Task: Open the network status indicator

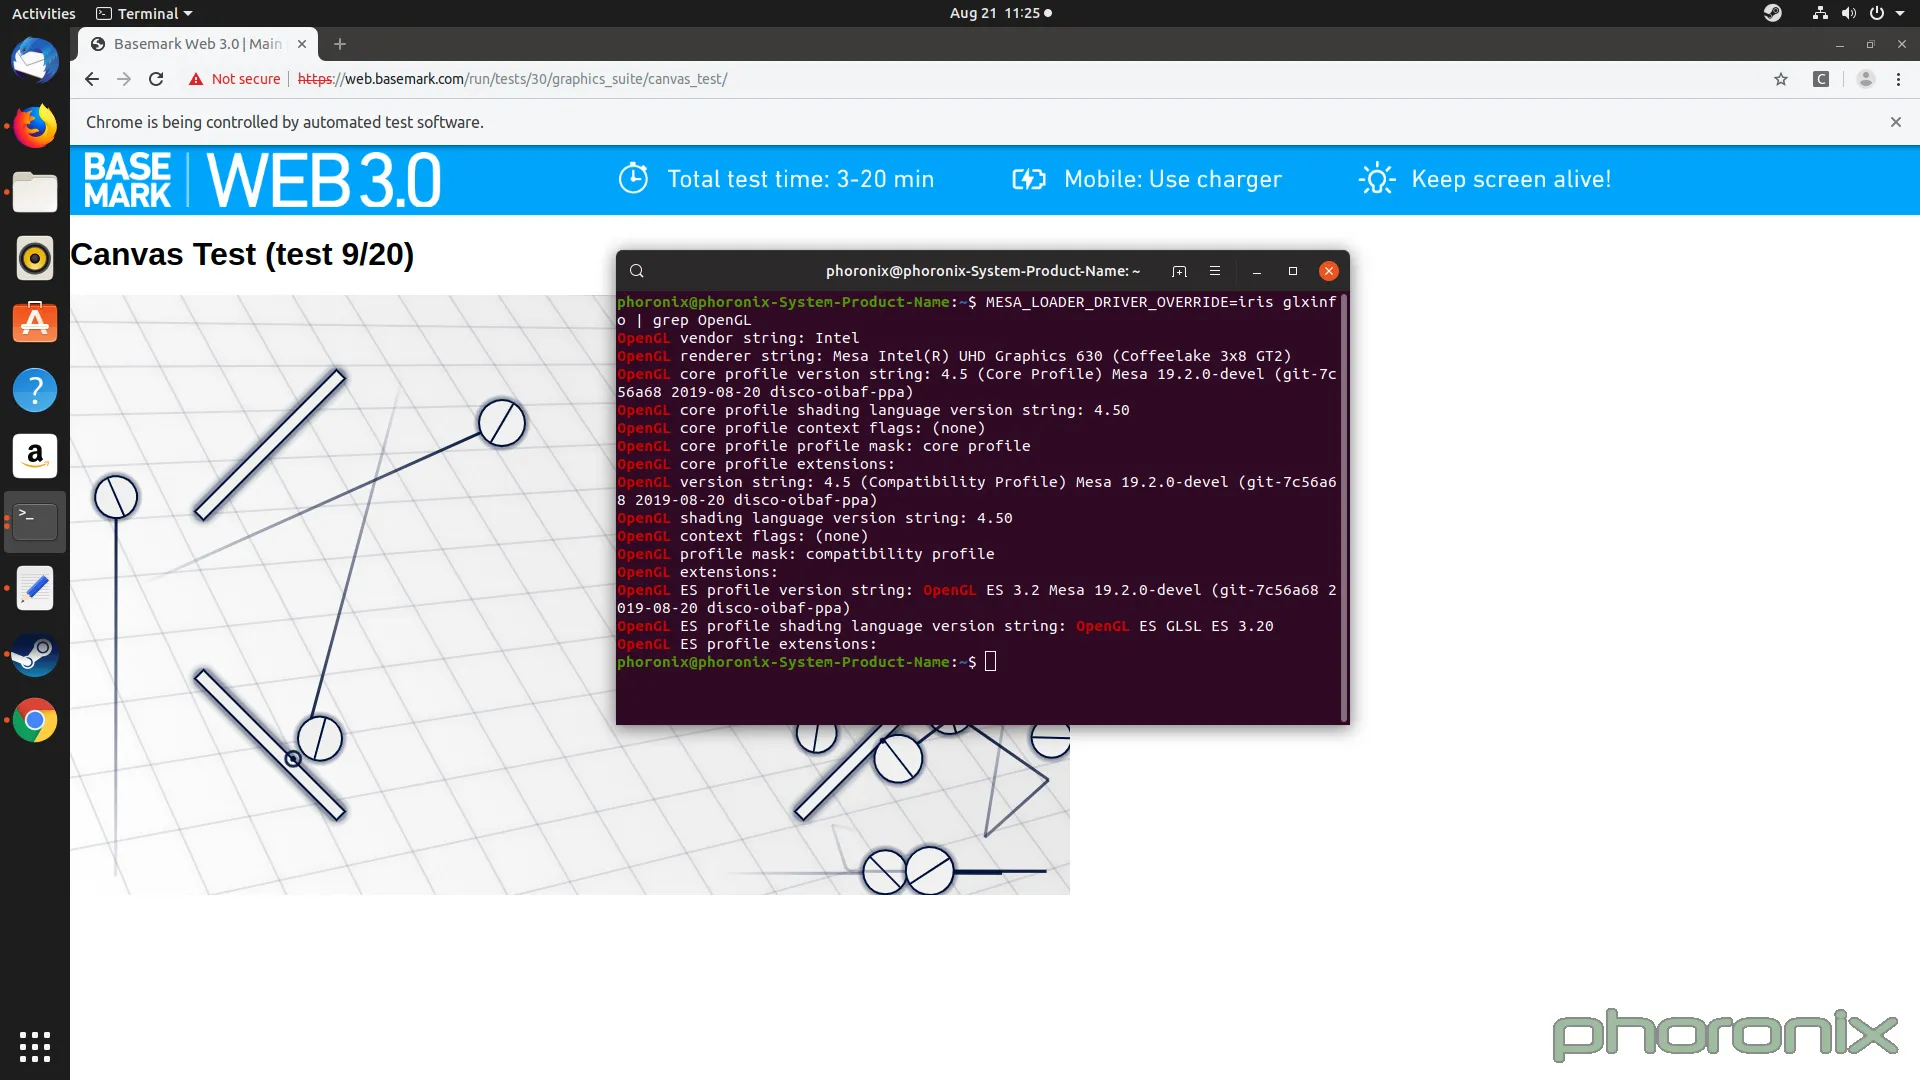Action: click(x=1820, y=13)
